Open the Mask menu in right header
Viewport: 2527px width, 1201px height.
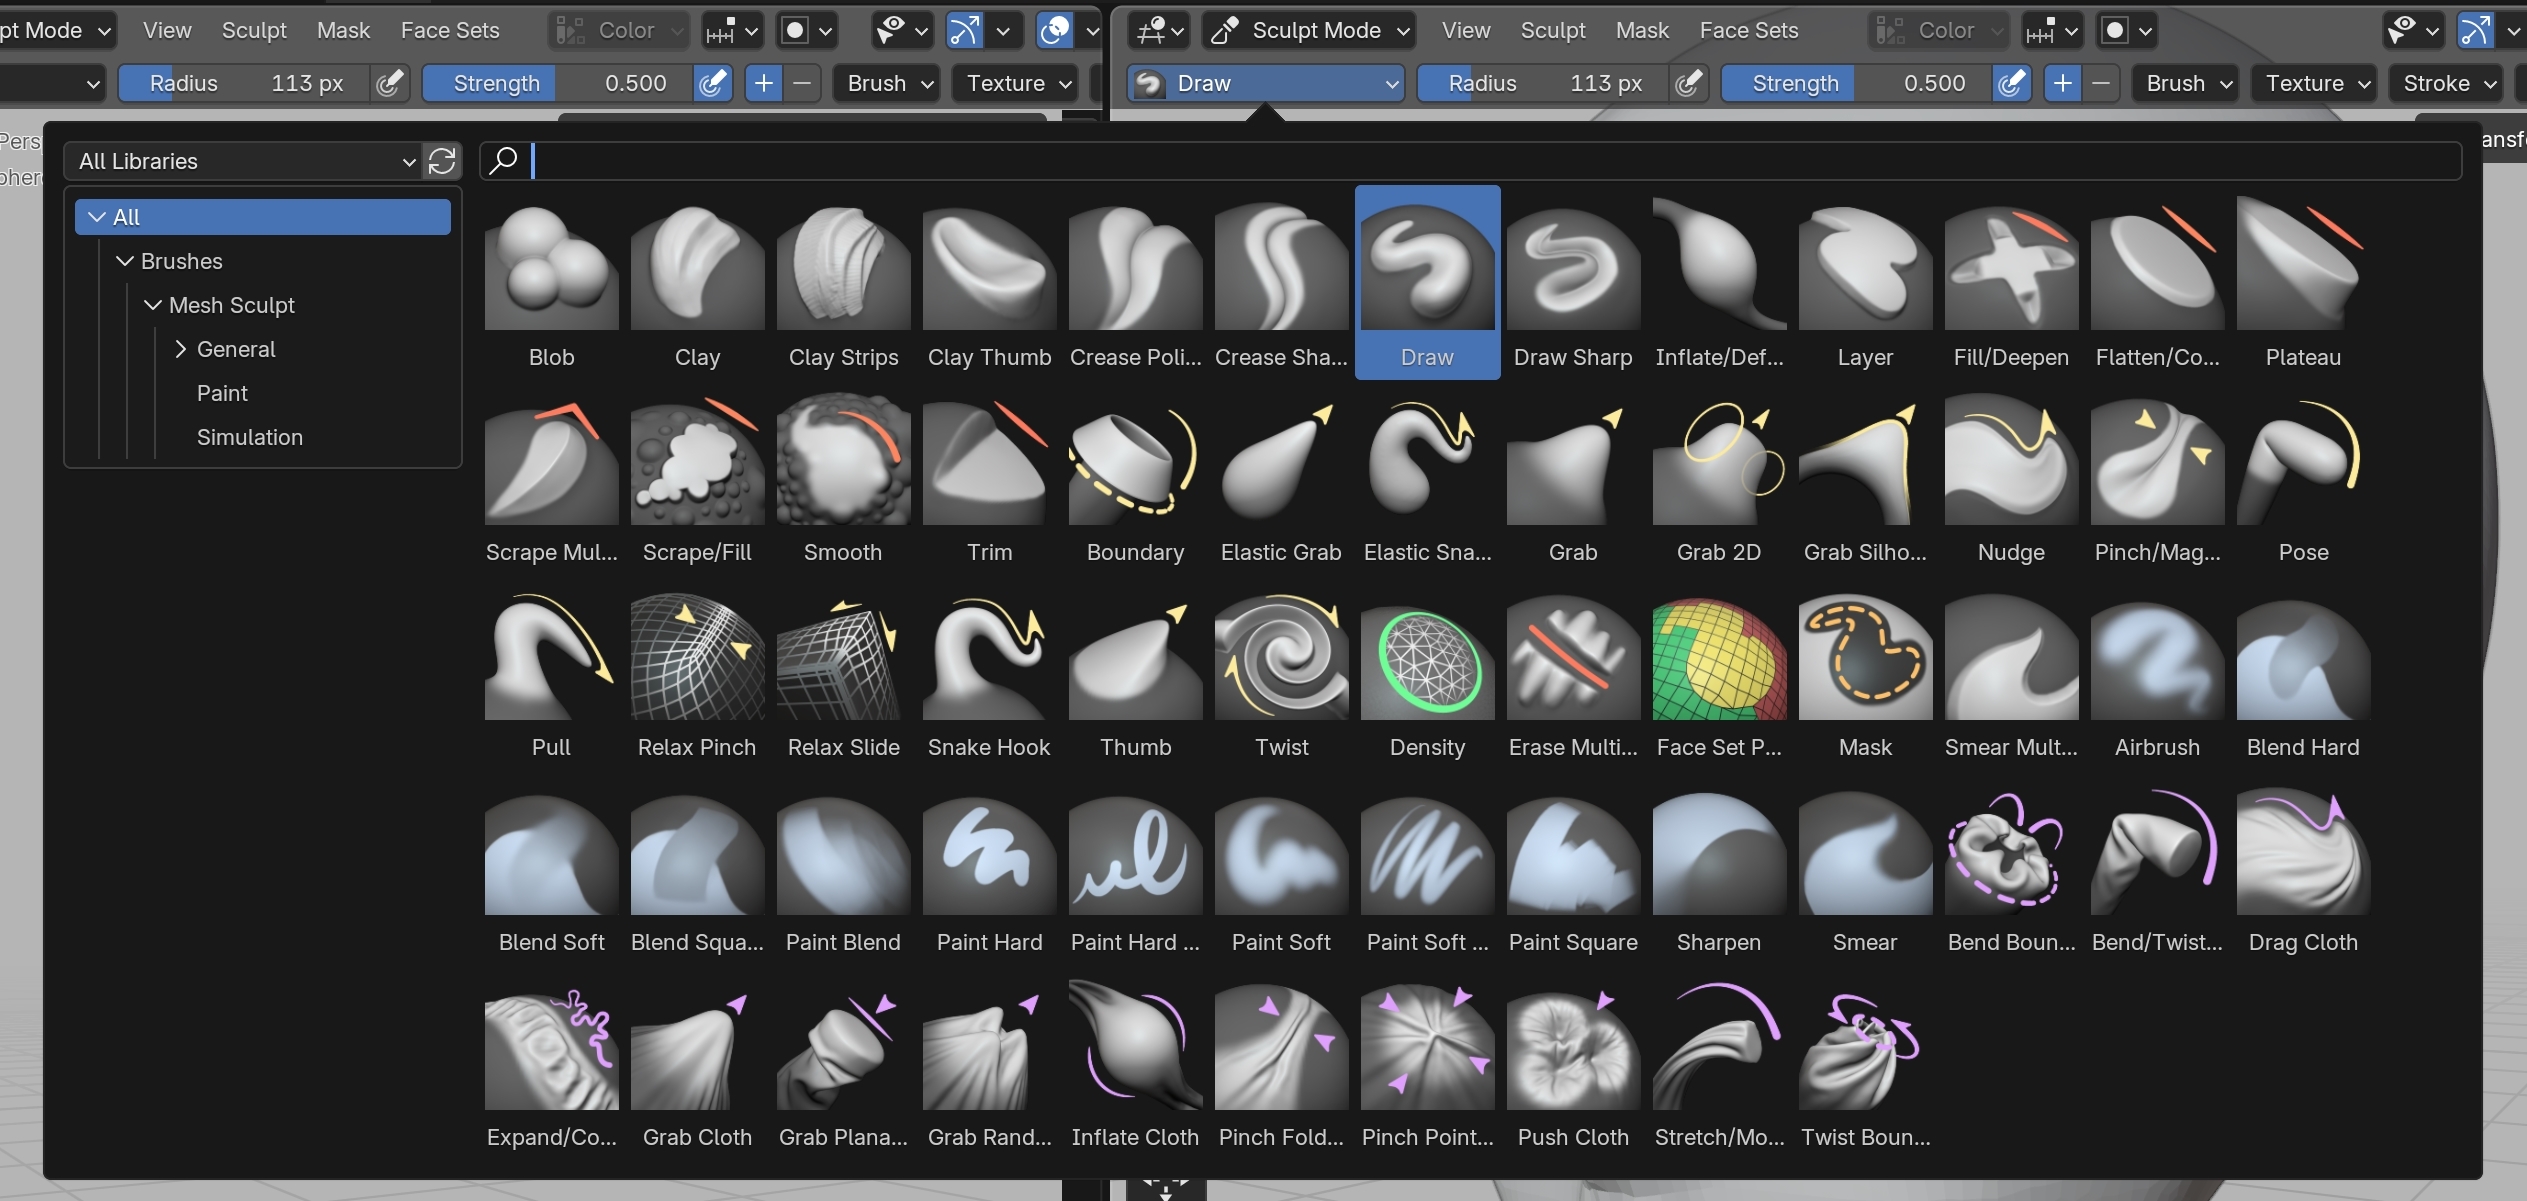[x=1642, y=30]
